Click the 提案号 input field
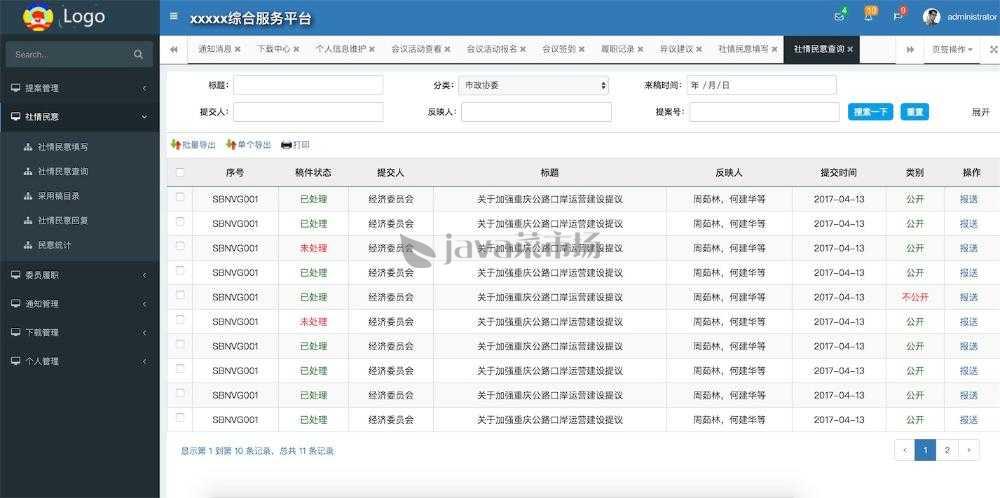1000x498 pixels. [764, 112]
